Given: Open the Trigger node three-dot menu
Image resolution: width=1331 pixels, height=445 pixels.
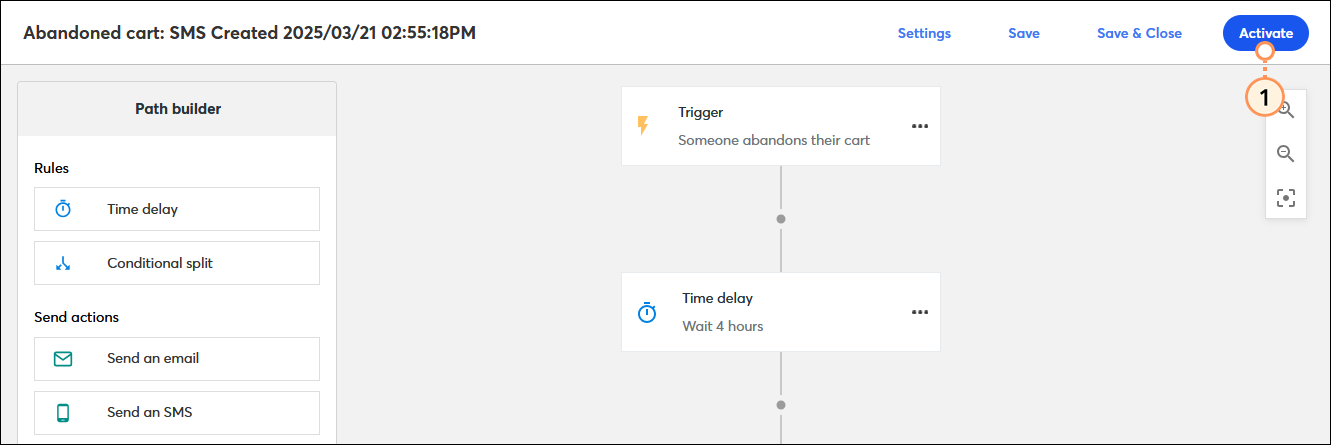Looking at the screenshot, I should pyautogui.click(x=920, y=126).
